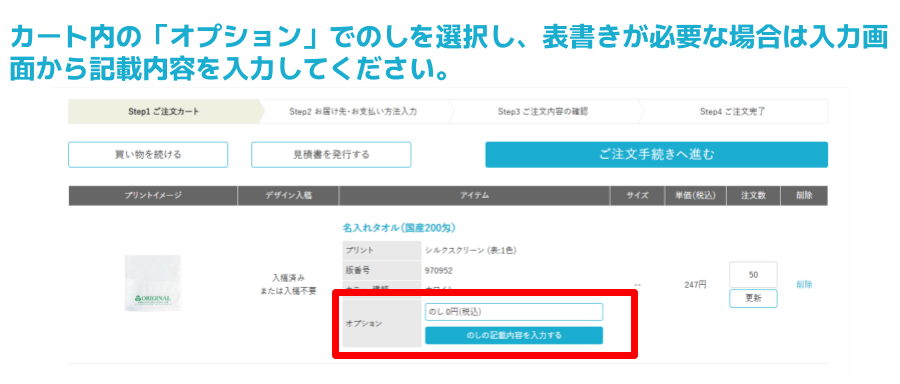Click the プリントイメージ column header

(x=153, y=196)
